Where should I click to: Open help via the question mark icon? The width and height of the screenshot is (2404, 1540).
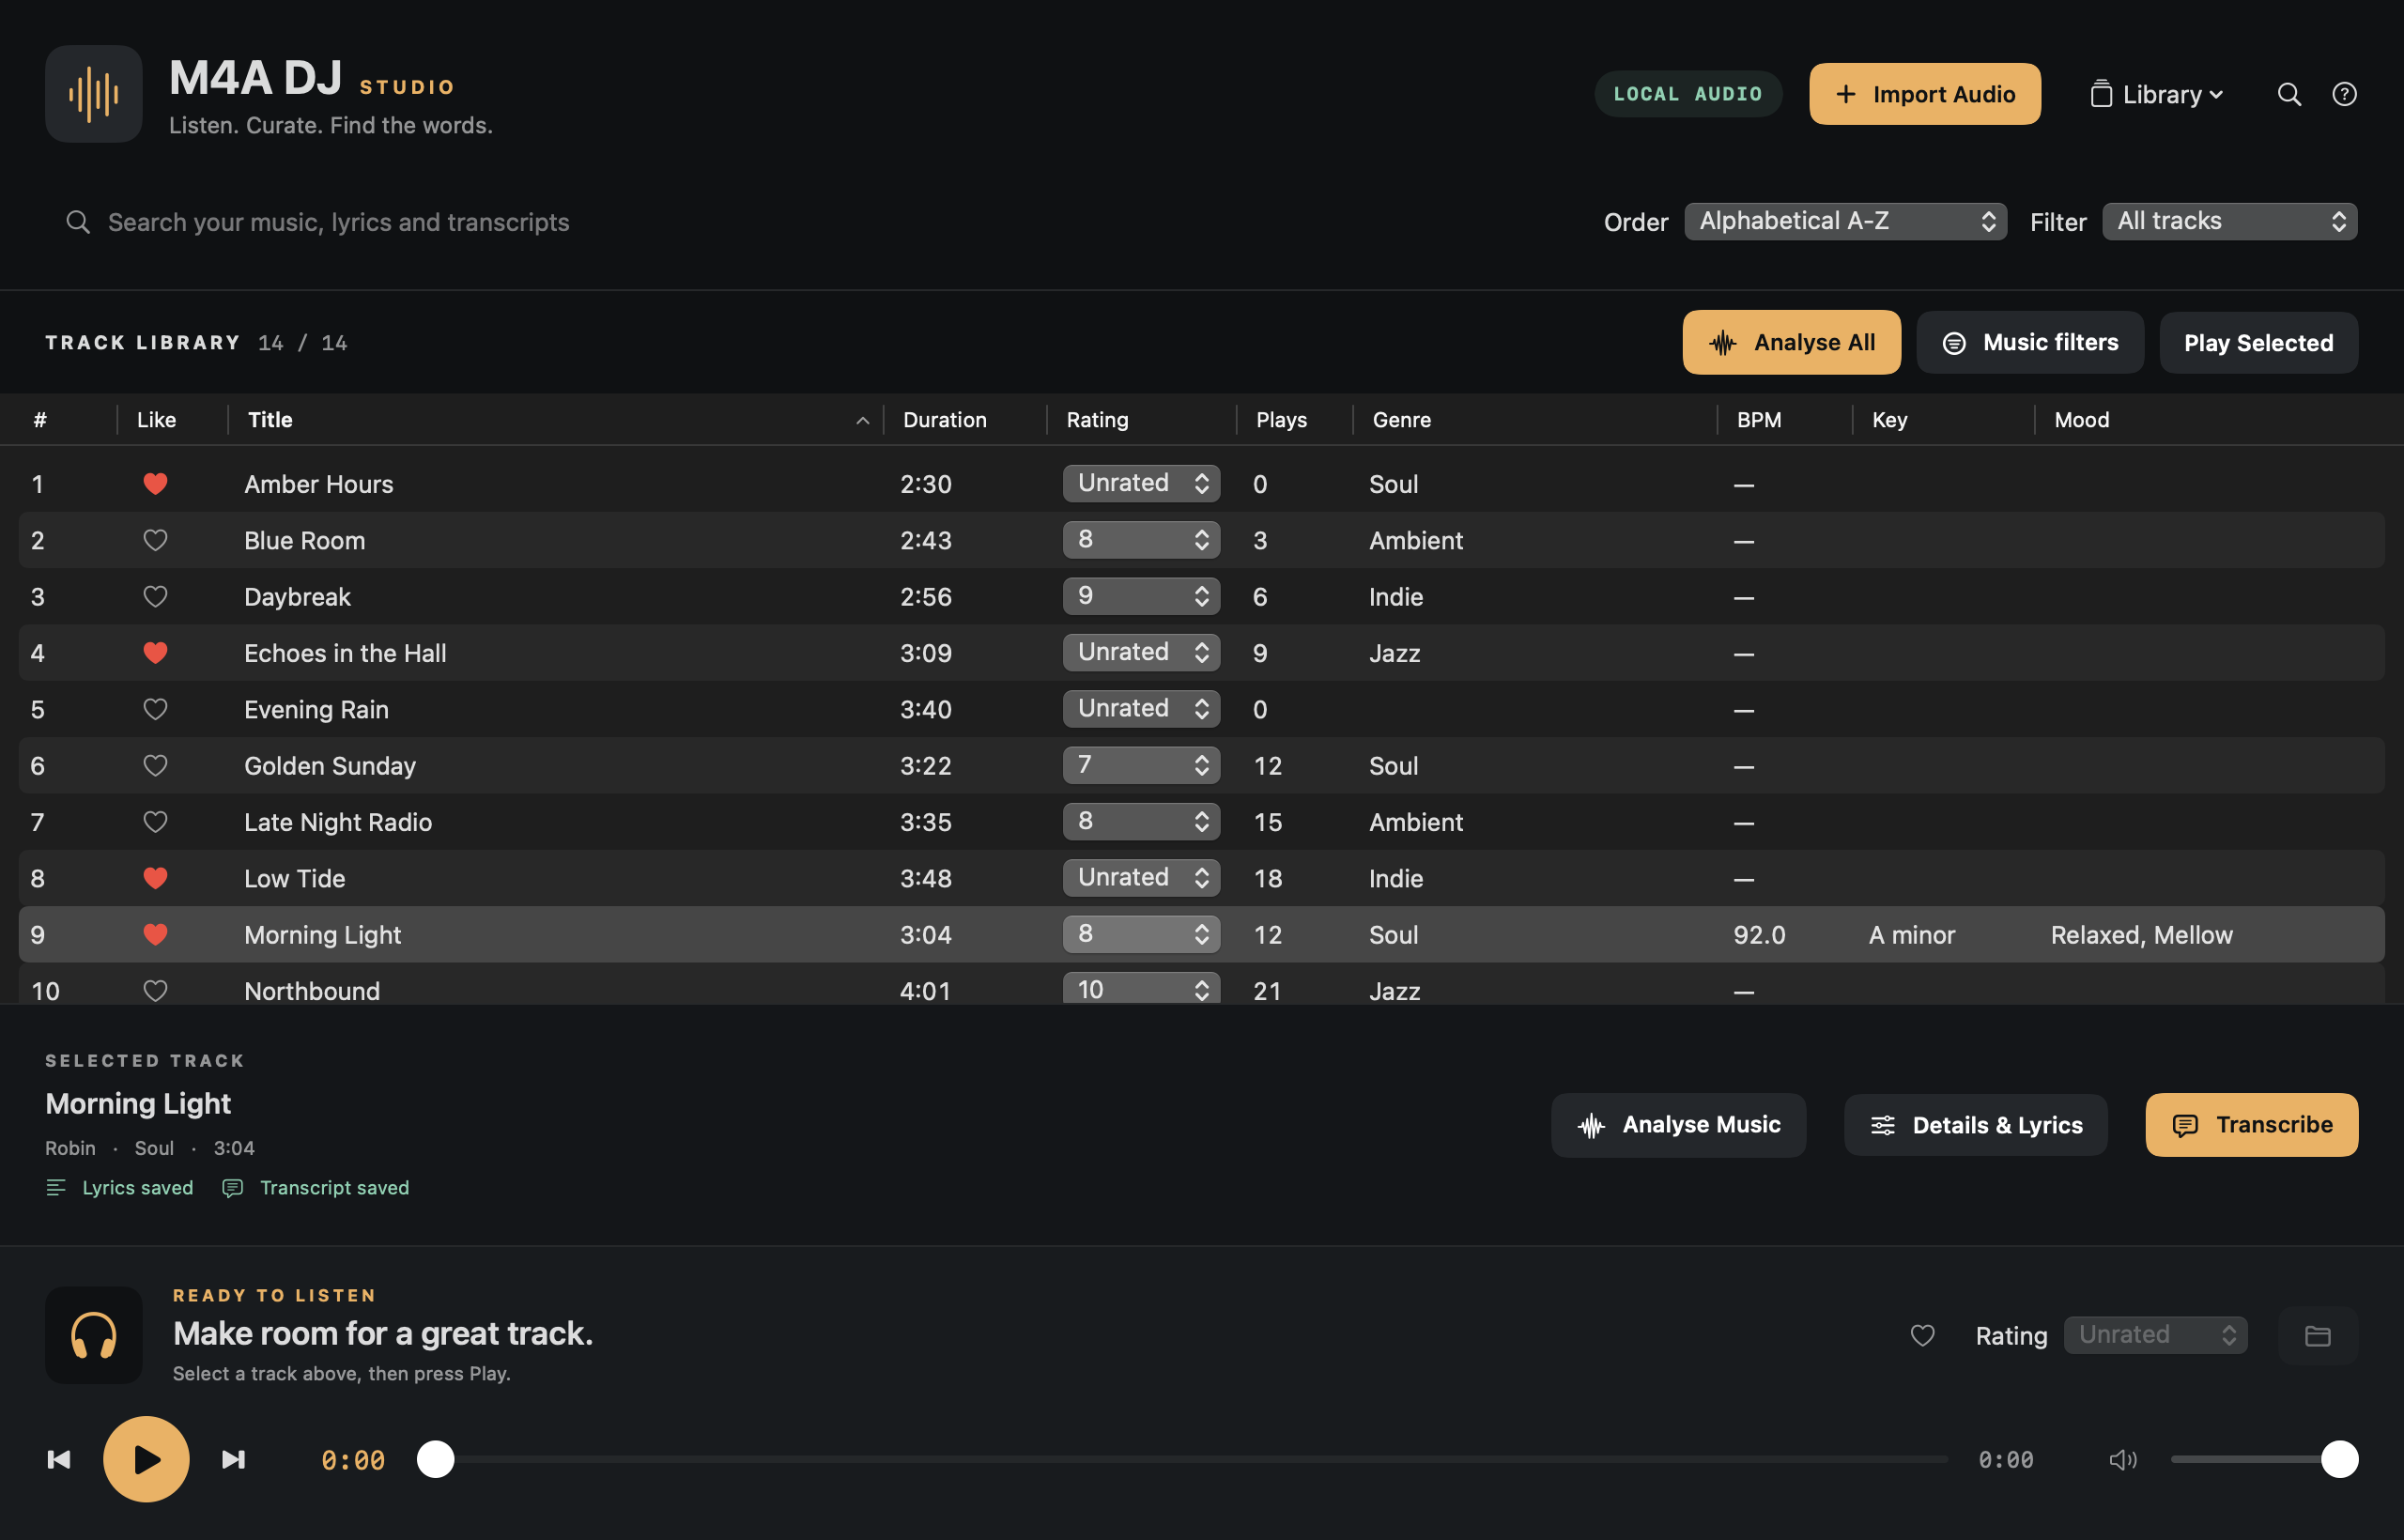pos(2344,94)
